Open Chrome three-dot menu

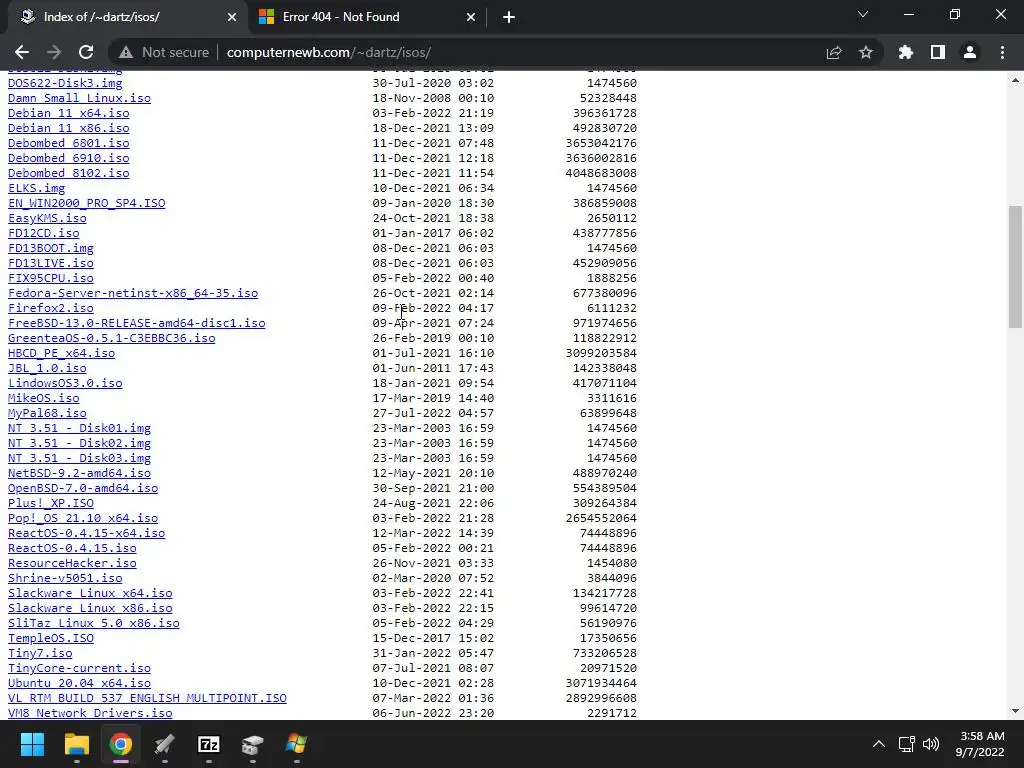(1002, 52)
